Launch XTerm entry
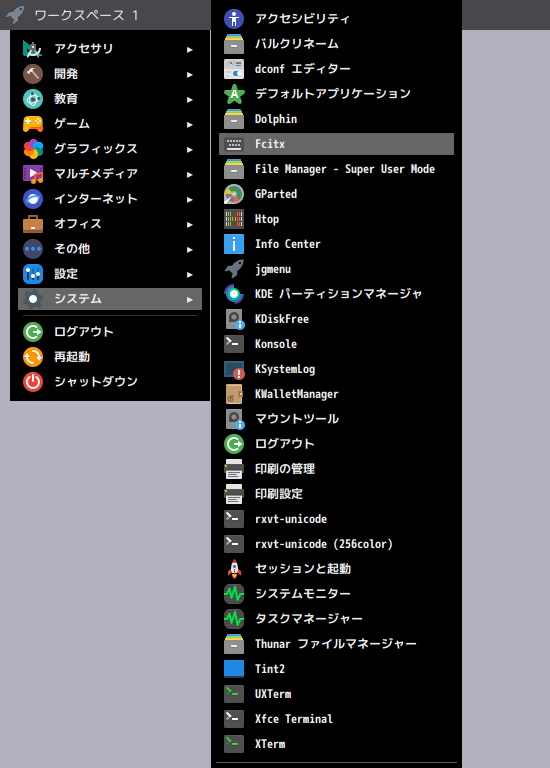 (x=336, y=744)
